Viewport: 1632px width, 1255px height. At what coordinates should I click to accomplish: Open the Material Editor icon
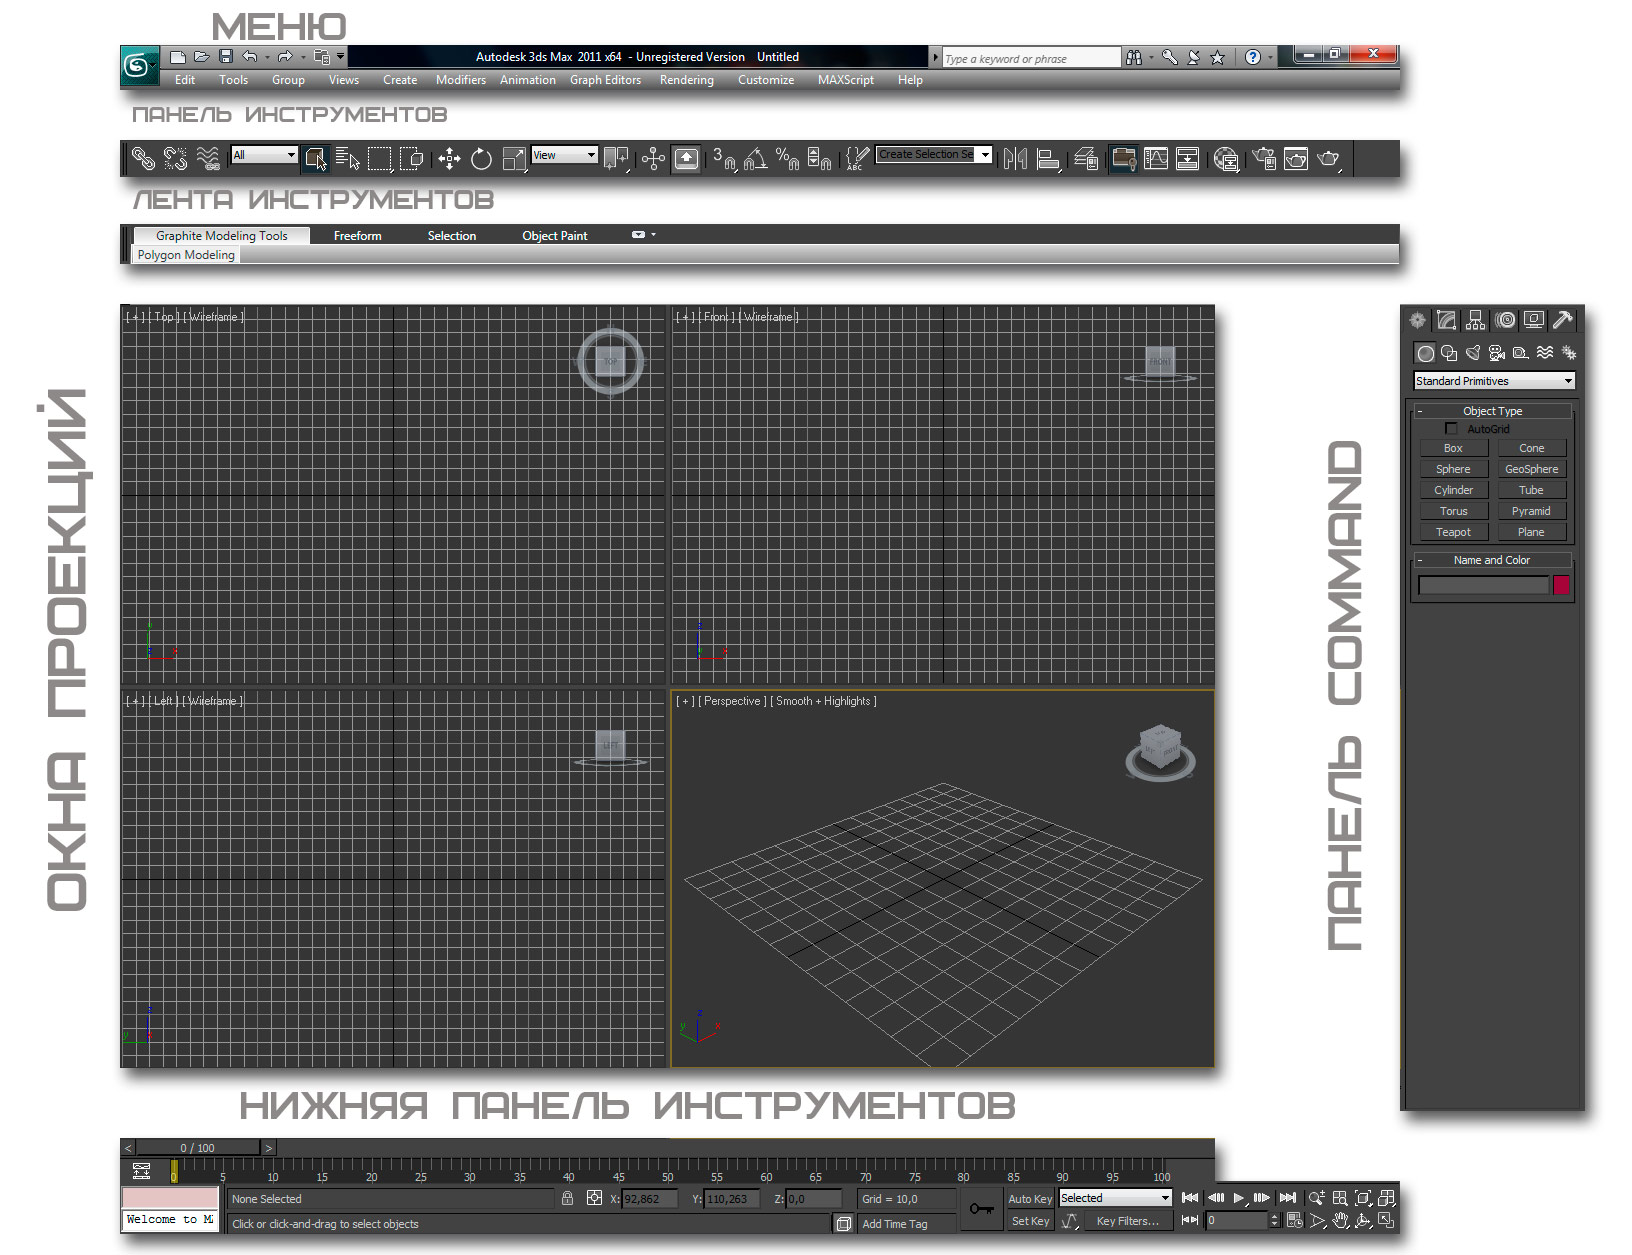pos(1226,158)
